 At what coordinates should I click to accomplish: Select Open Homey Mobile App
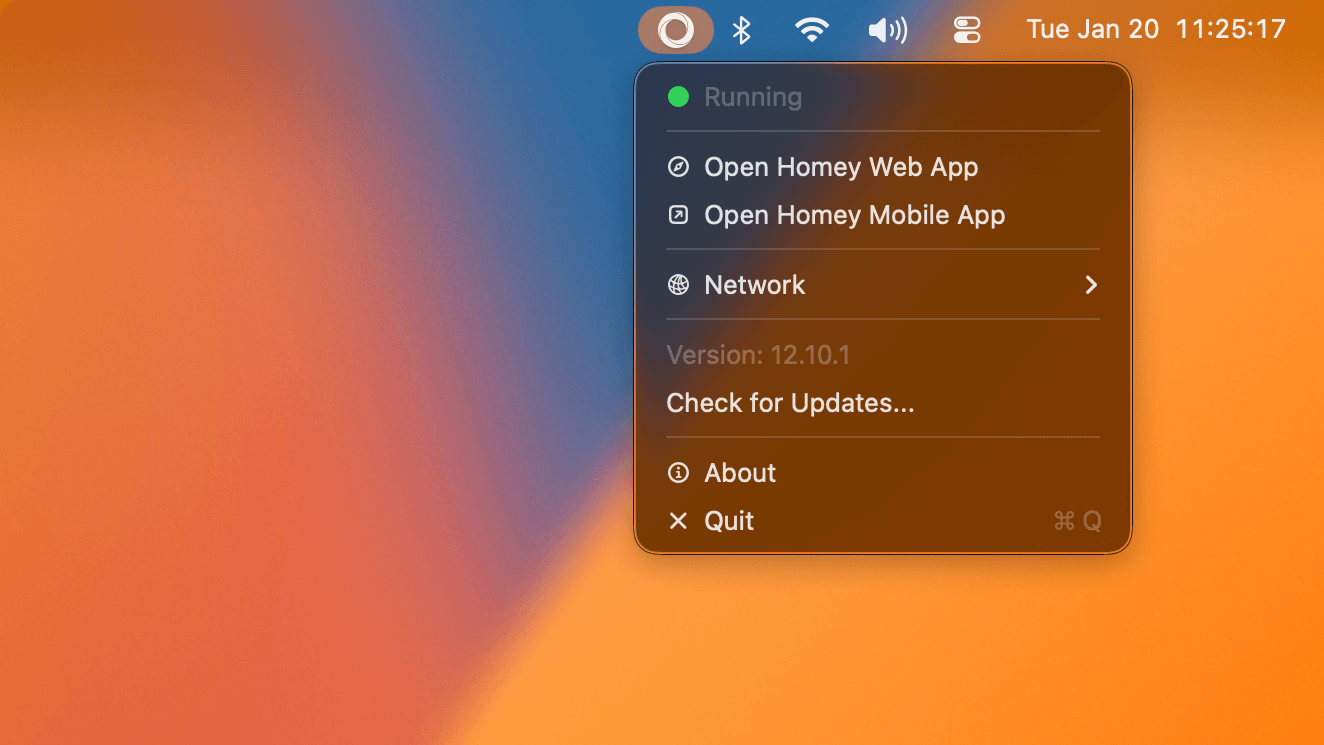pyautogui.click(x=854, y=214)
